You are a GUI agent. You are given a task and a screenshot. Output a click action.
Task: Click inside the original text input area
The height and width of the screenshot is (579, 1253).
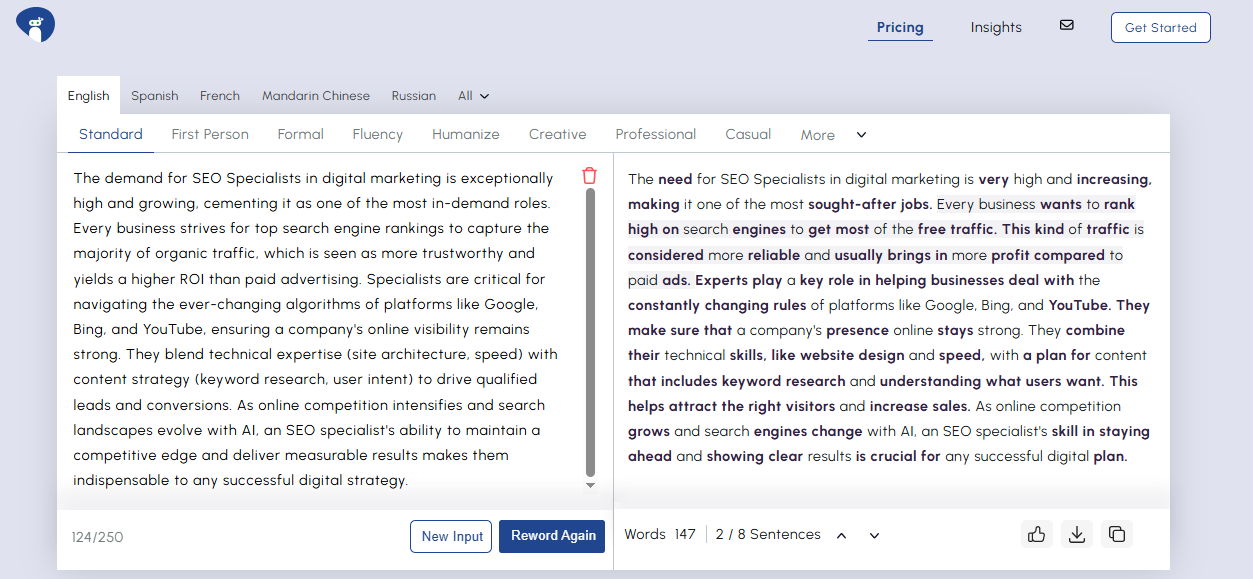(315, 330)
